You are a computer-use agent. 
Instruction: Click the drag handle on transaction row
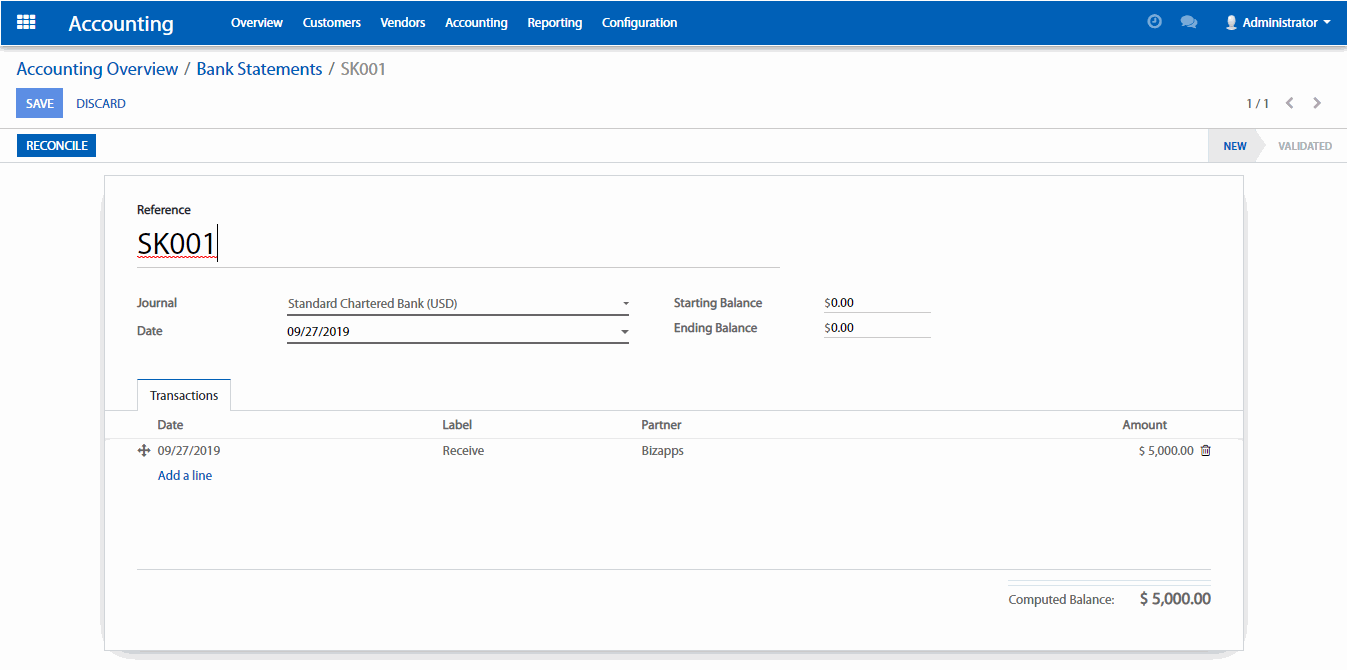[143, 451]
